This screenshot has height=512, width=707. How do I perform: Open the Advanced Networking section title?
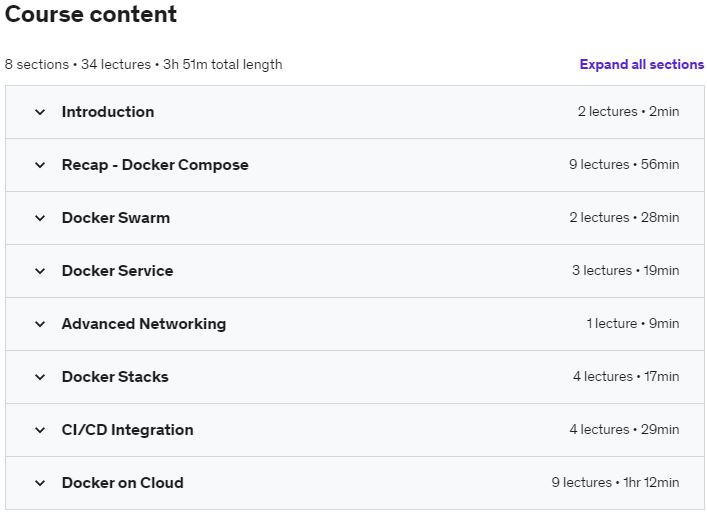pyautogui.click(x=144, y=324)
